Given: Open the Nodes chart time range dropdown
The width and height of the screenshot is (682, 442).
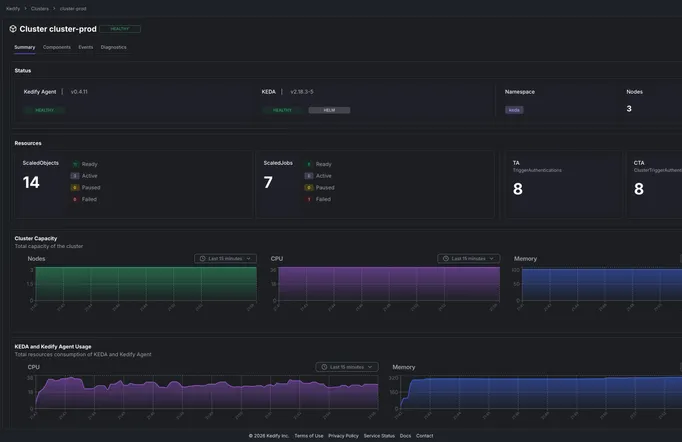Looking at the screenshot, I should pyautogui.click(x=225, y=258).
